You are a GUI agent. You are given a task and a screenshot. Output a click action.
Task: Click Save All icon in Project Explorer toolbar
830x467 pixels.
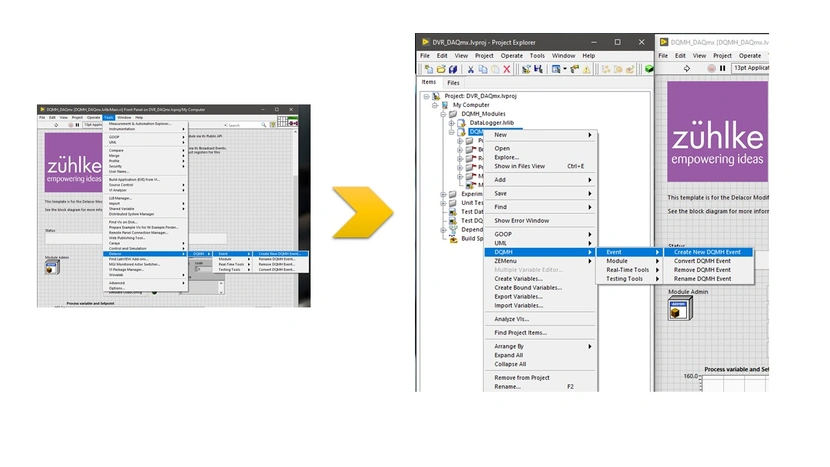(x=453, y=69)
